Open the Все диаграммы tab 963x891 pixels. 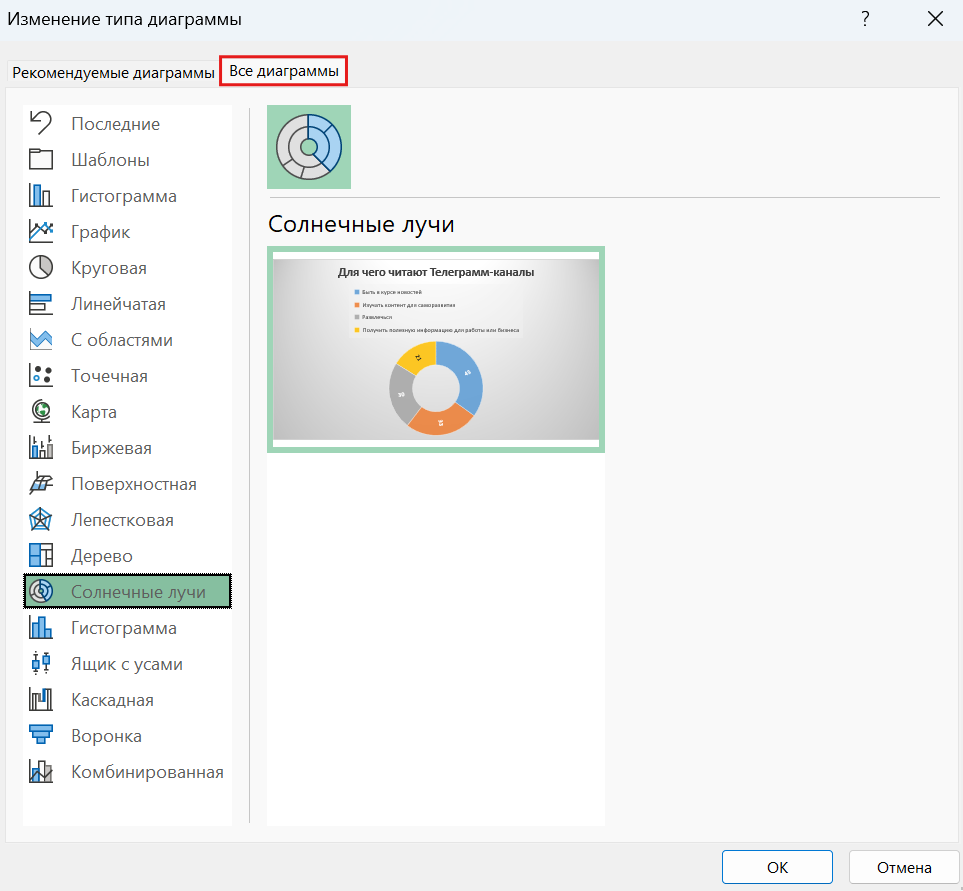tap(283, 72)
